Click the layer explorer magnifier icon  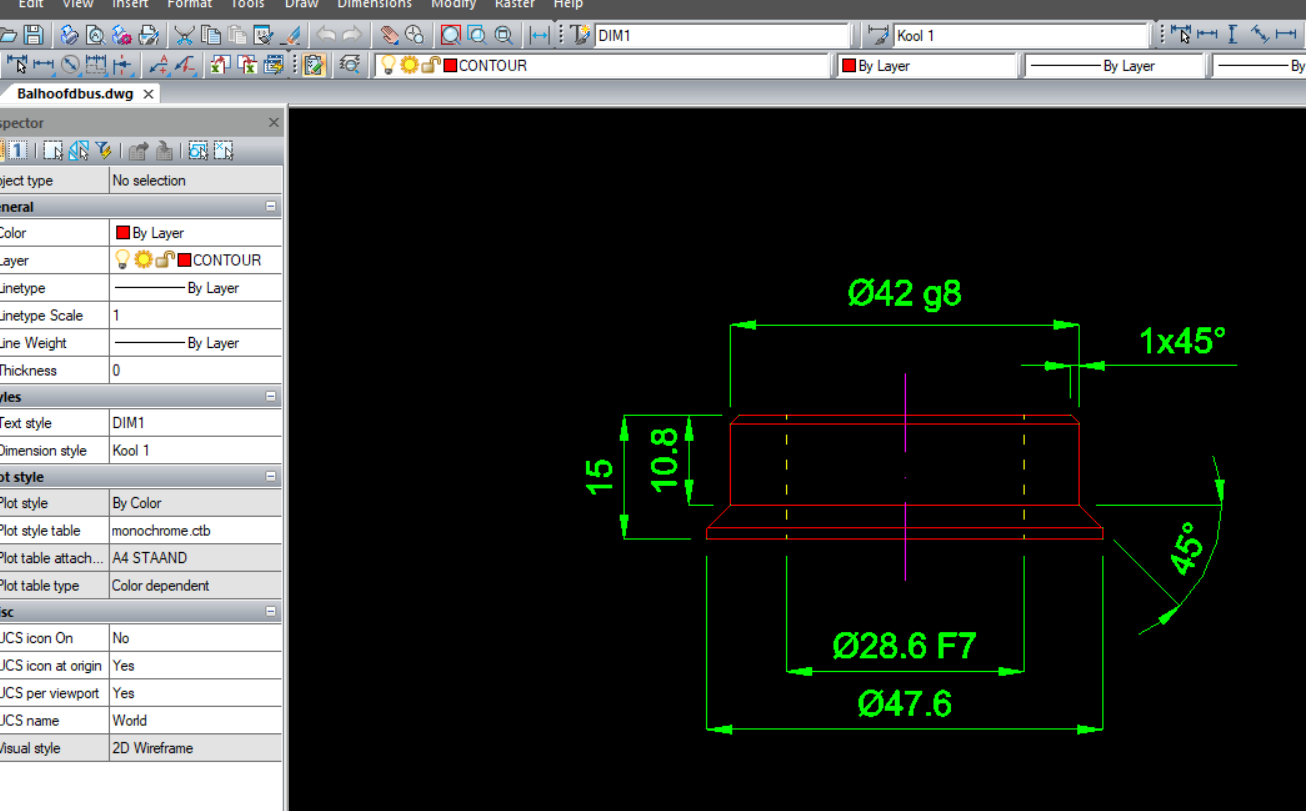click(x=349, y=65)
